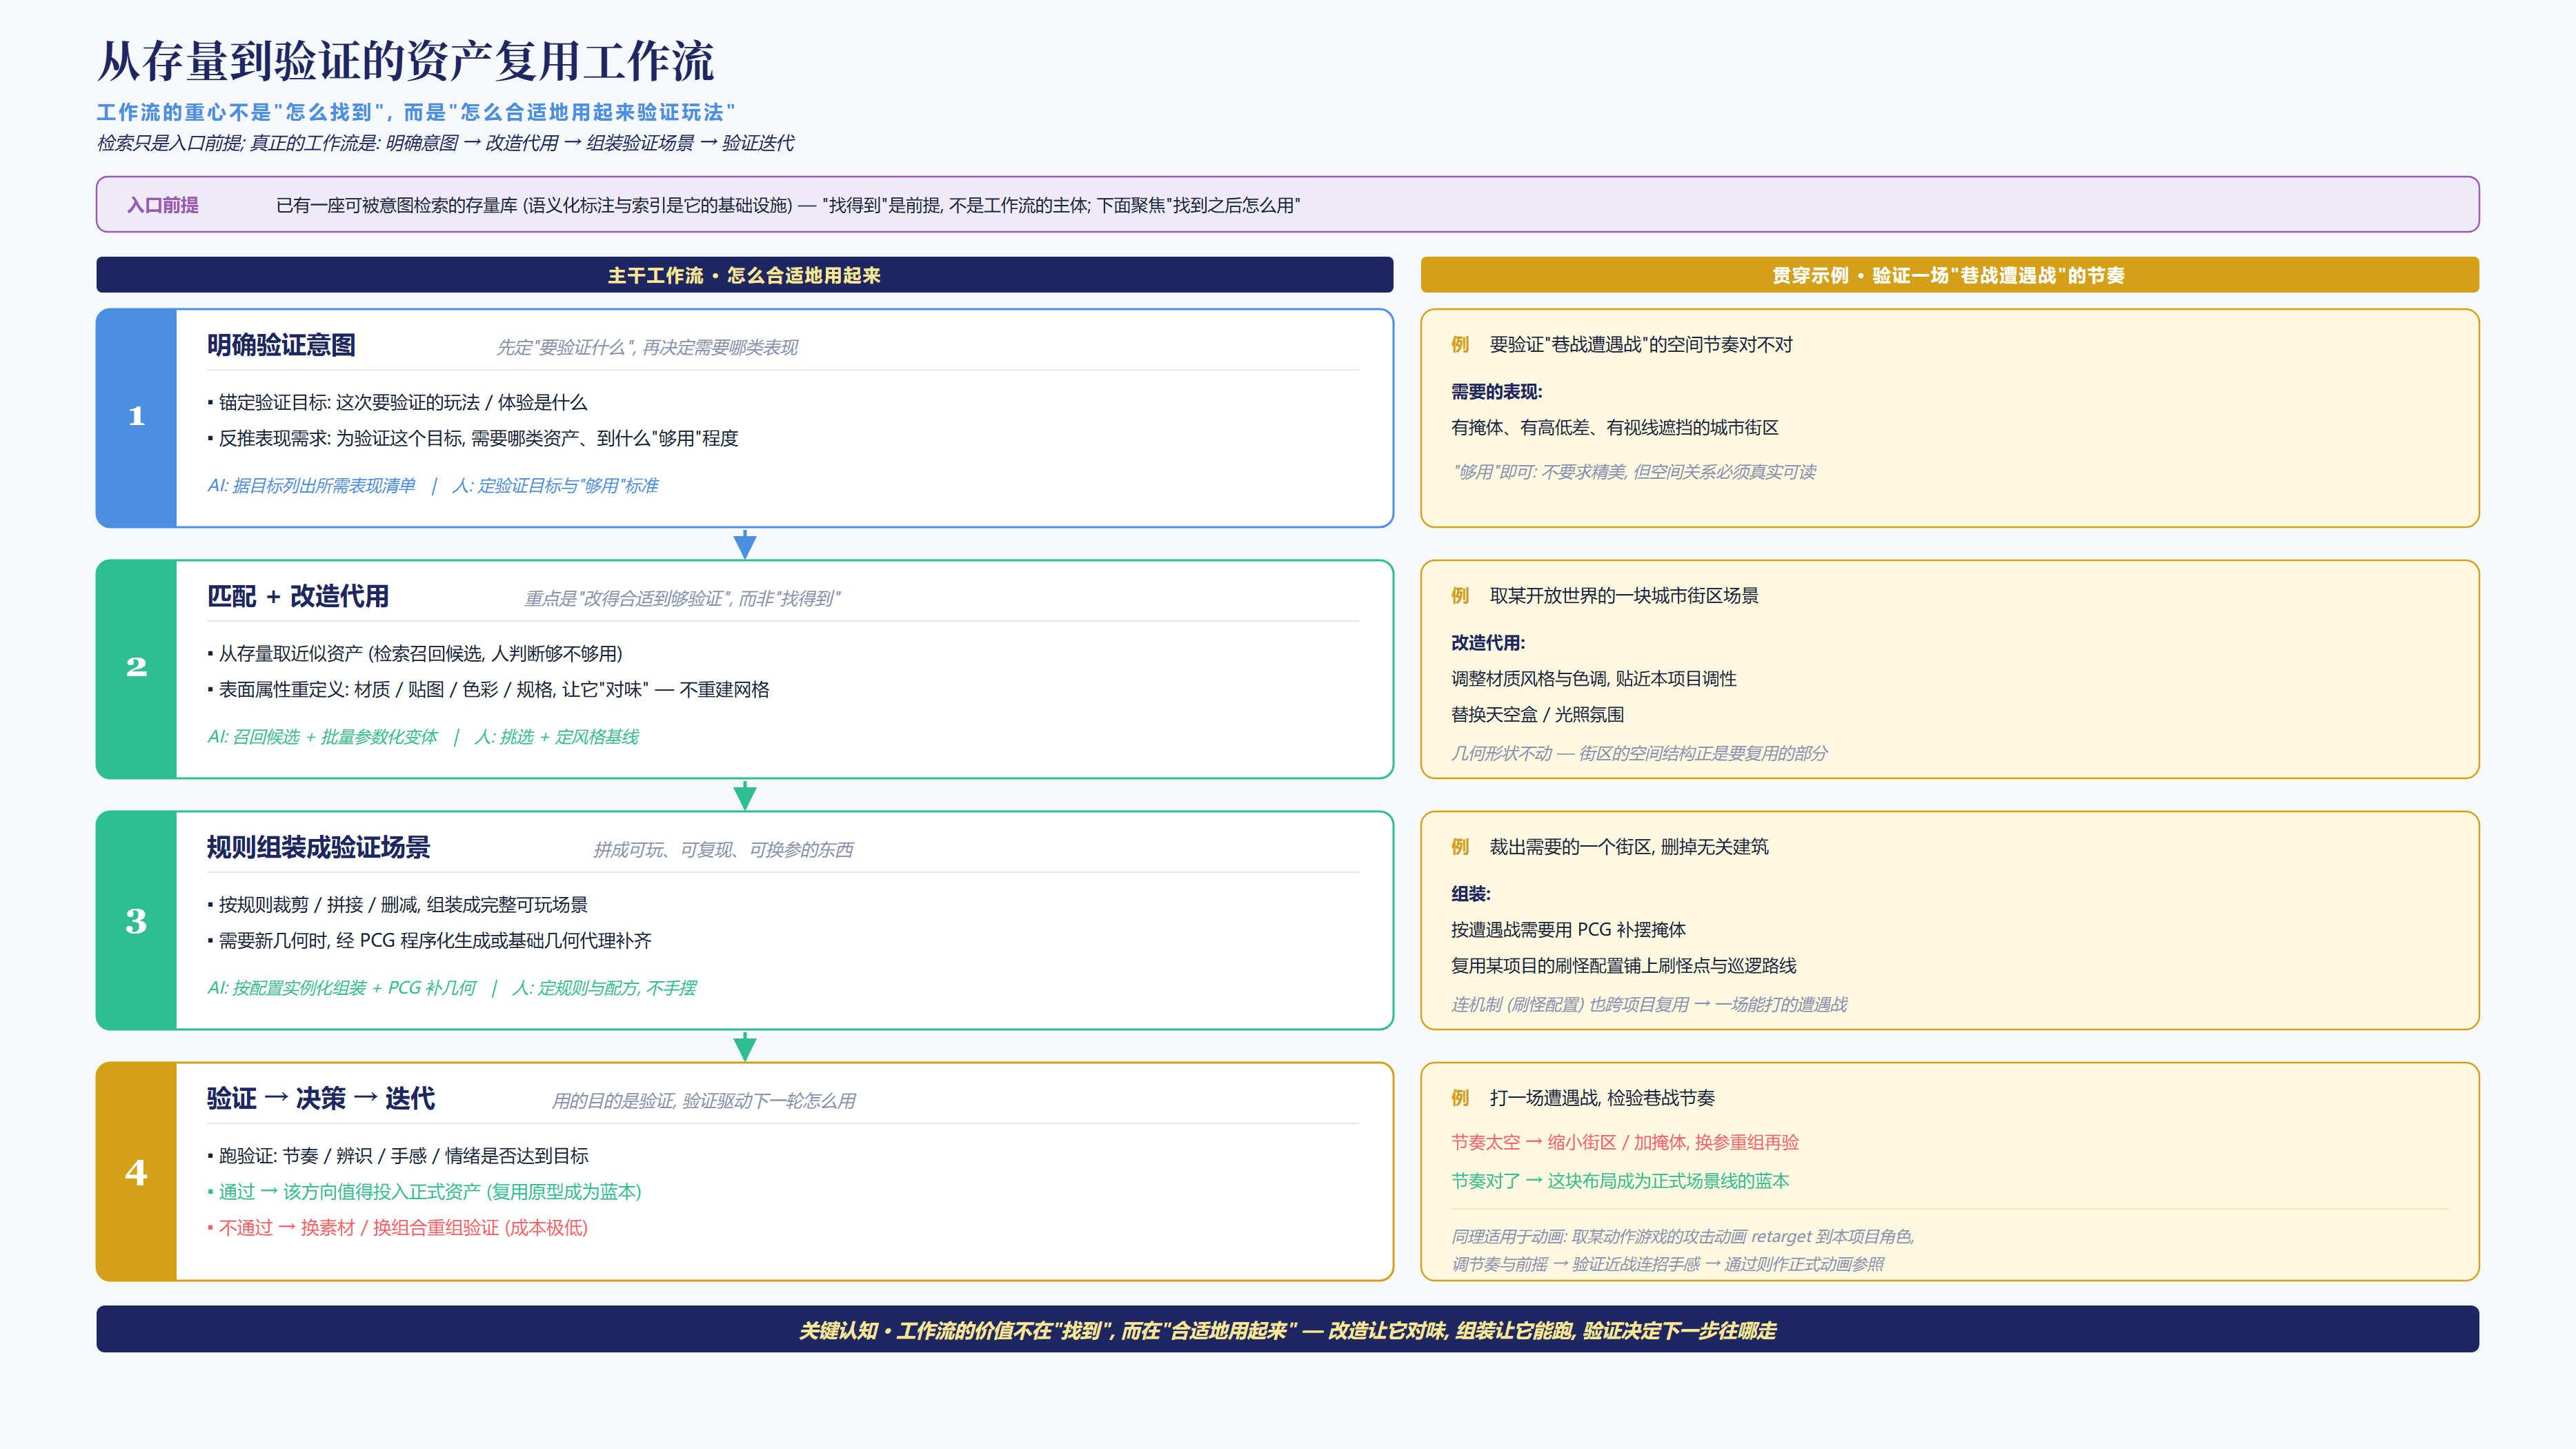The width and height of the screenshot is (2576, 1449).
Task: Click the italic line 调节奏与前摇 → 验证近战连招手感
Action: click(x=1668, y=1264)
